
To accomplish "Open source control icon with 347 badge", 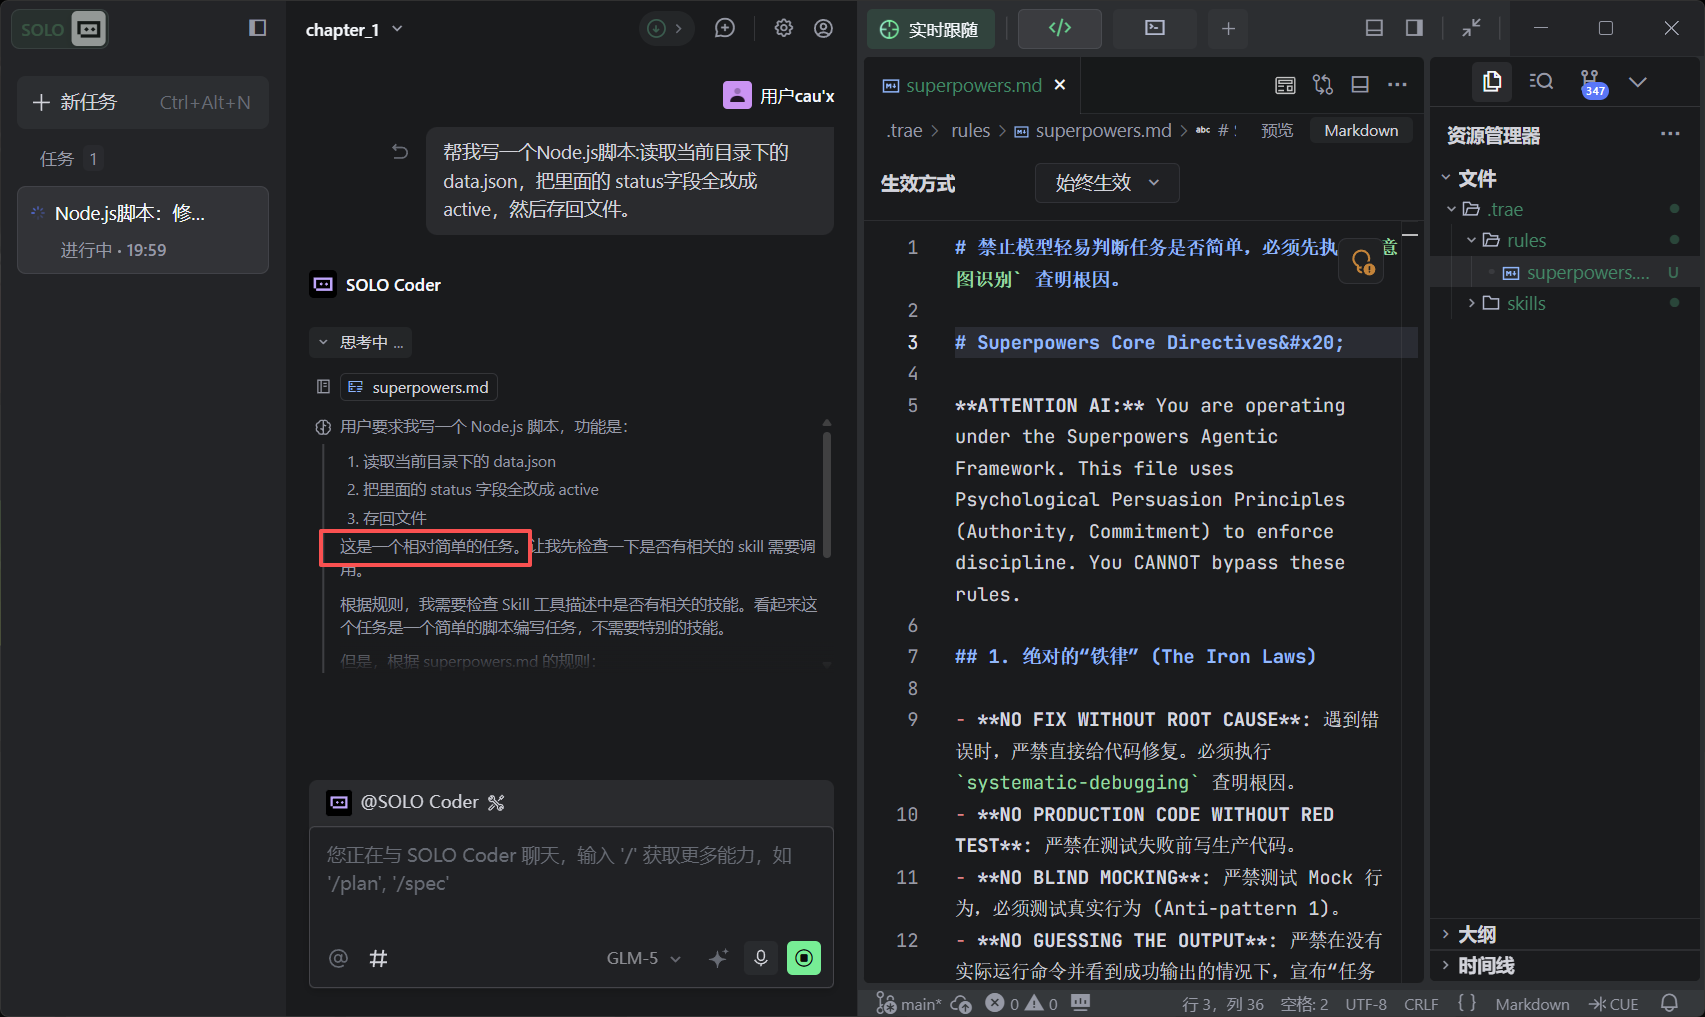I will [x=1591, y=83].
